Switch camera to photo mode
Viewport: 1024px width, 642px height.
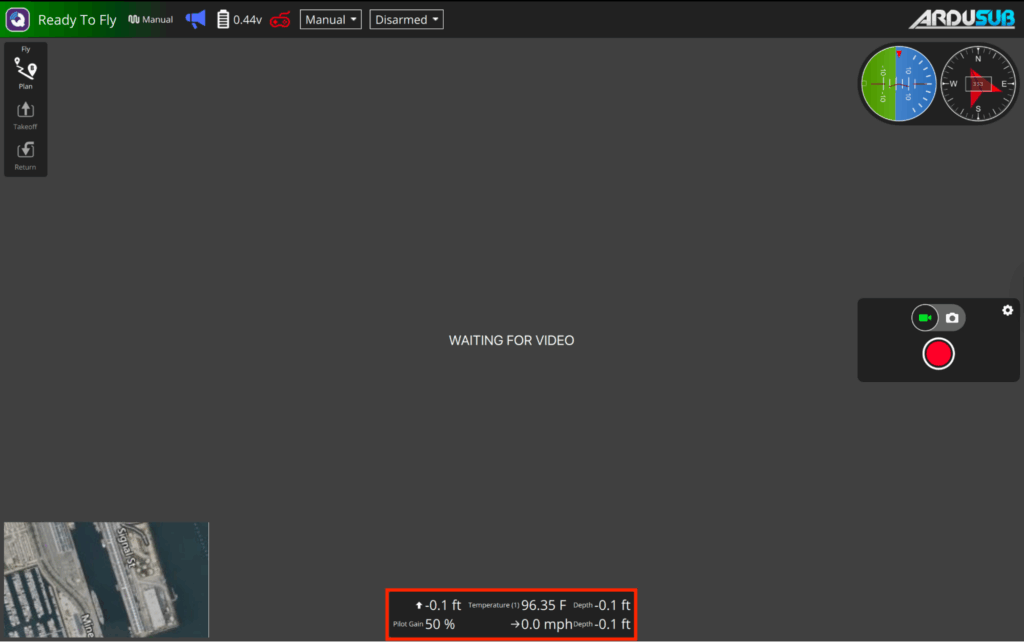952,318
